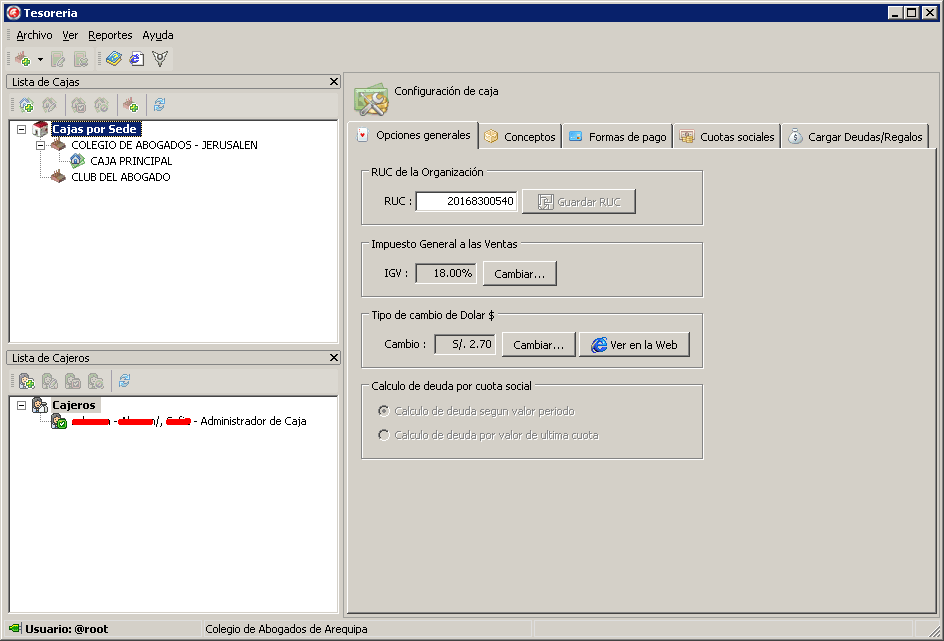Click the add-caja icon in main toolbar
This screenshot has width=944, height=641.
[23, 59]
